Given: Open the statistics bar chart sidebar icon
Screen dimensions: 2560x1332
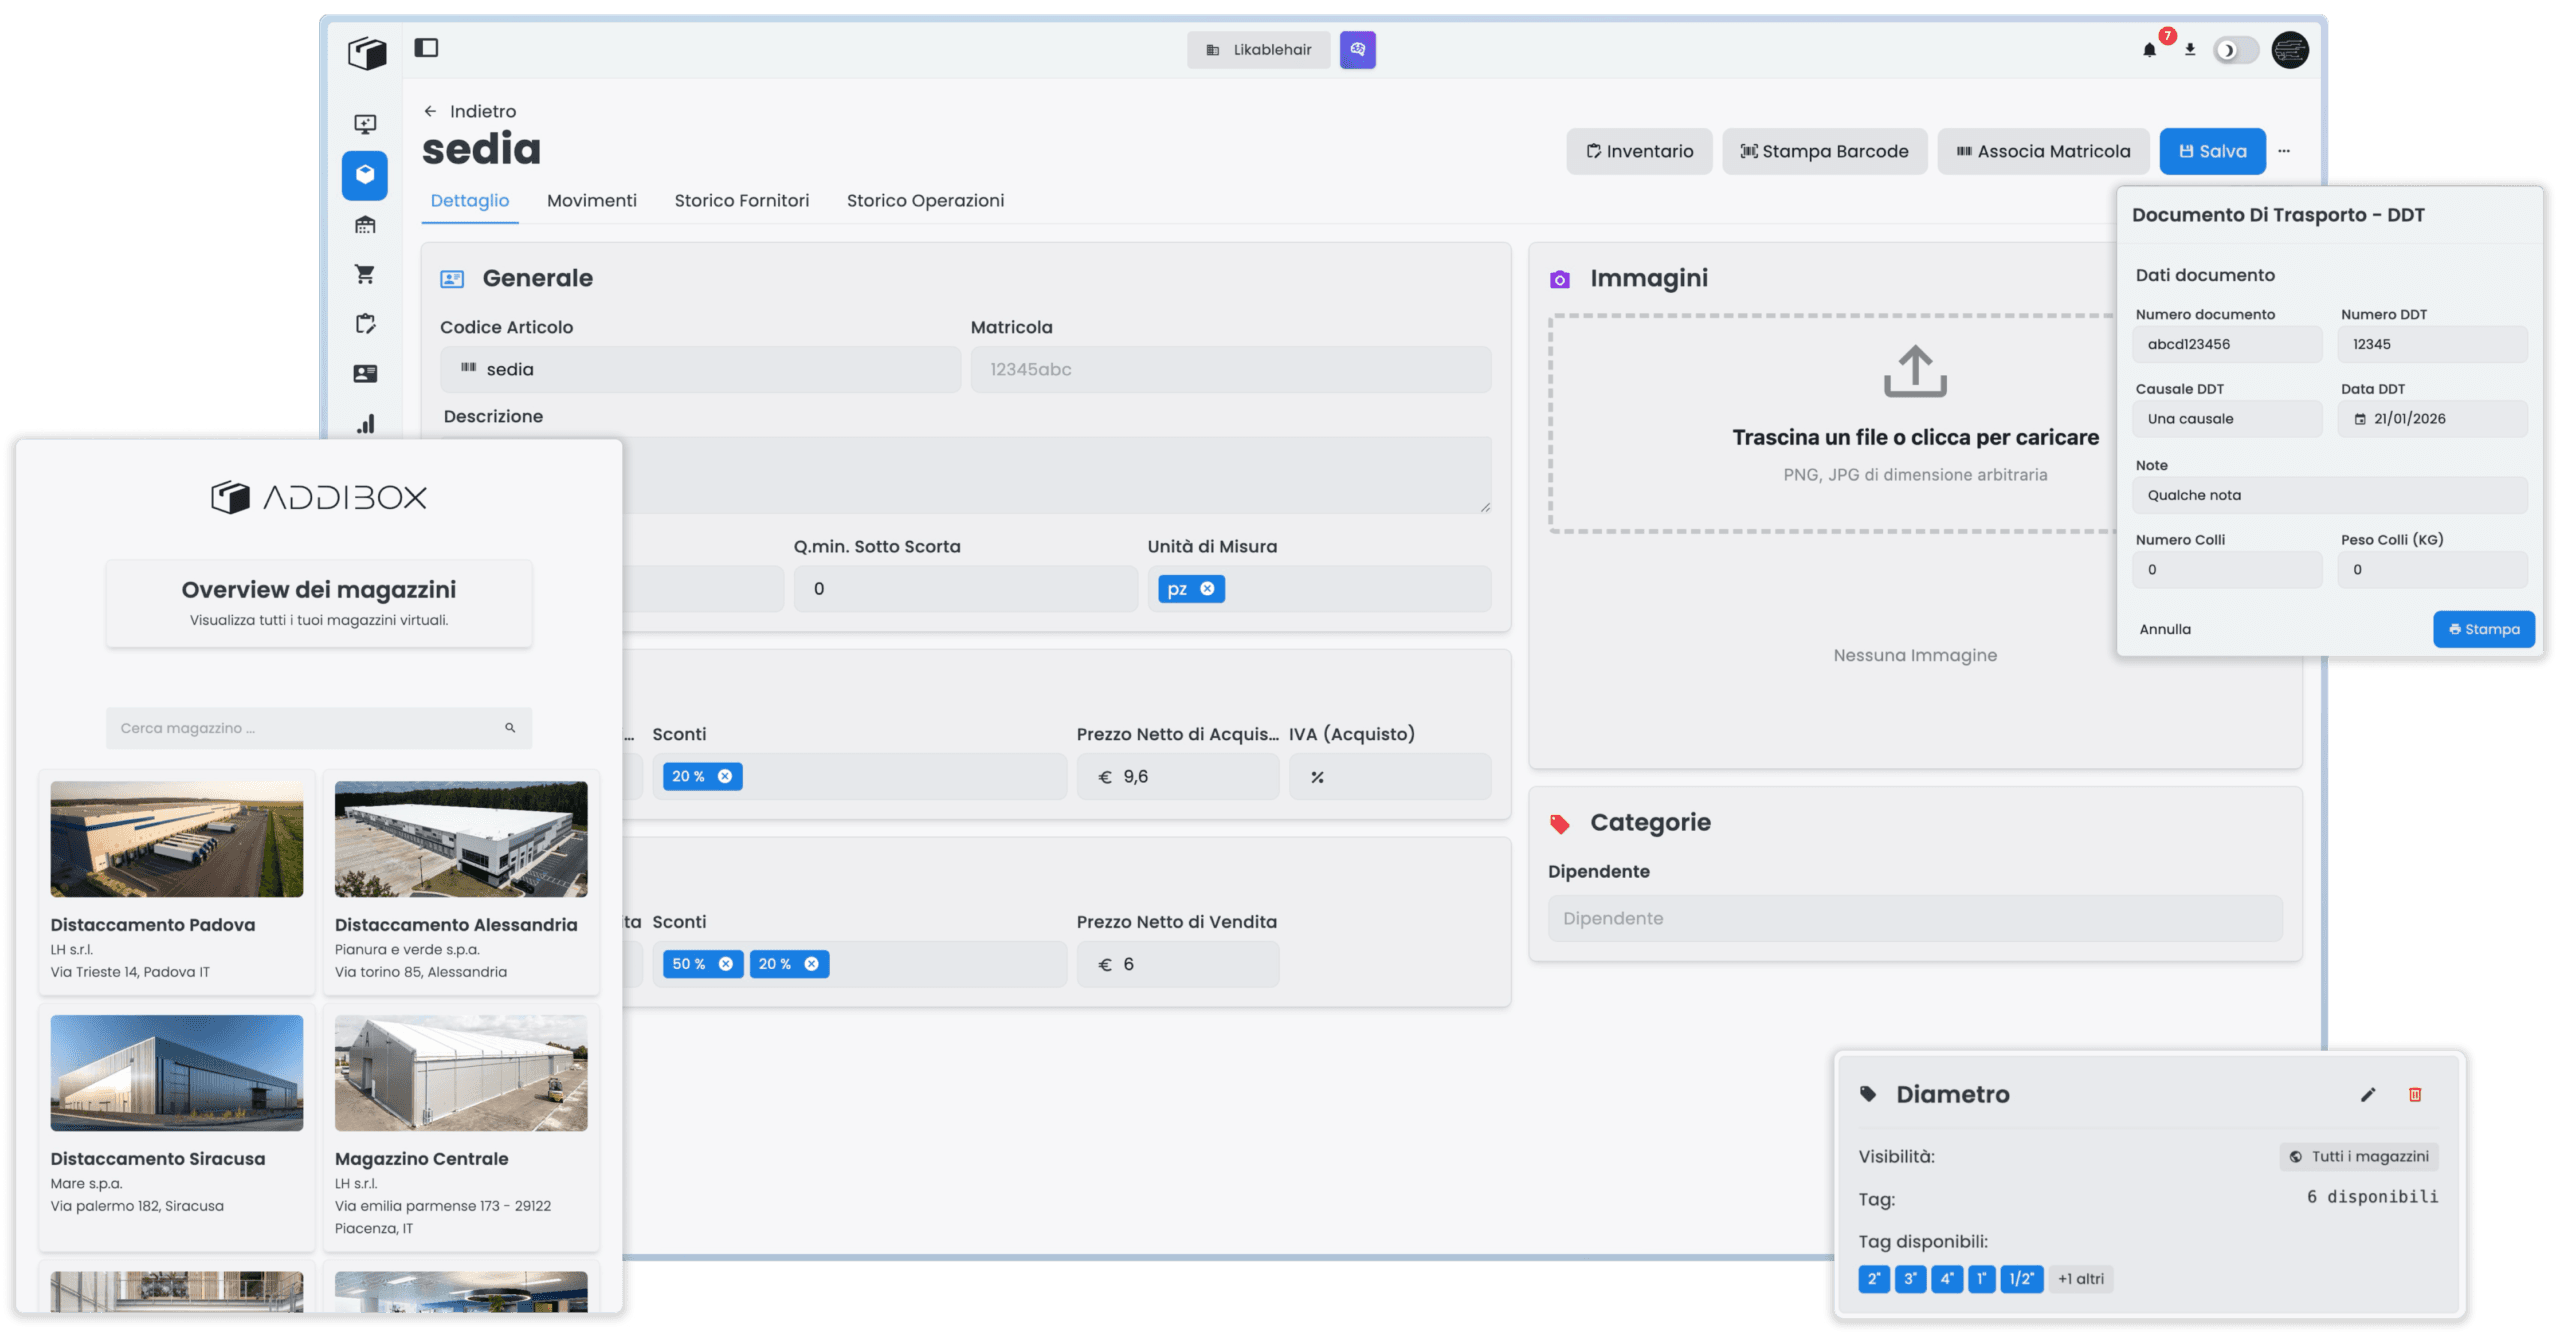Looking at the screenshot, I should point(365,424).
